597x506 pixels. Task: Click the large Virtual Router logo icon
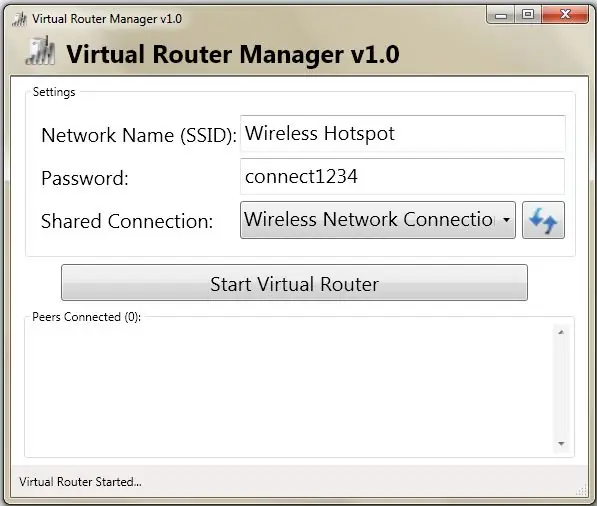click(x=40, y=51)
